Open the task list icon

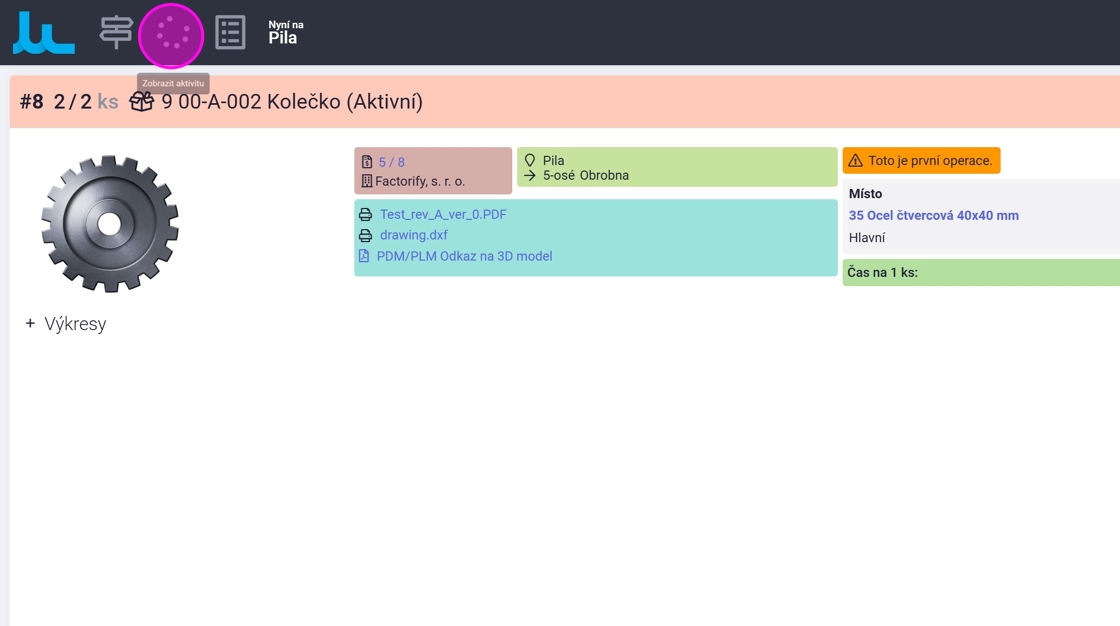pos(230,33)
